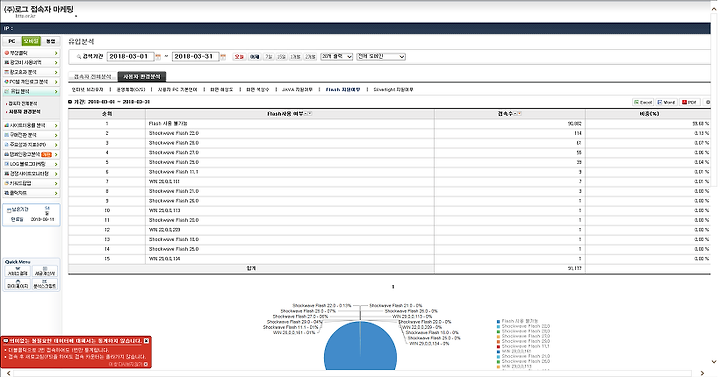Open the 접속자 전체분석 tab

click(93, 77)
